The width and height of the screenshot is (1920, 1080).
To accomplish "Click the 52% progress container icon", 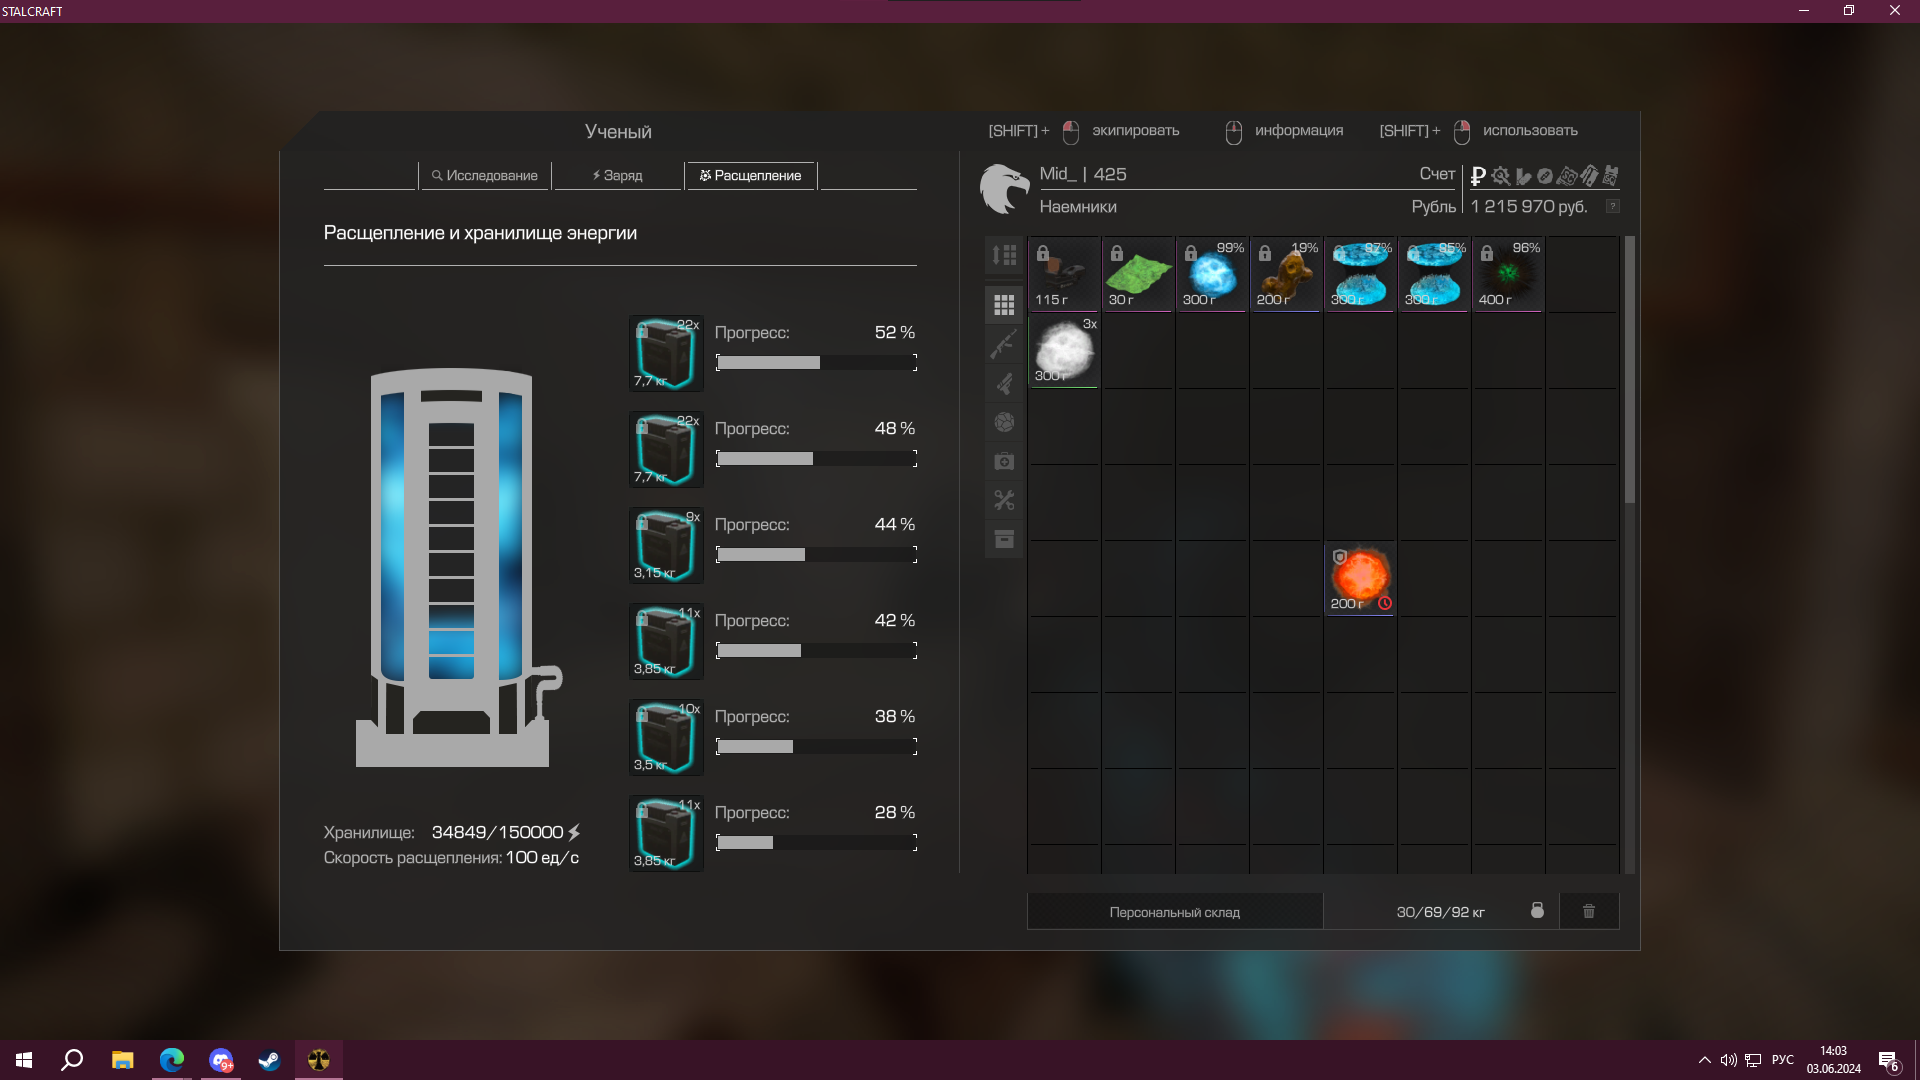I will point(666,353).
